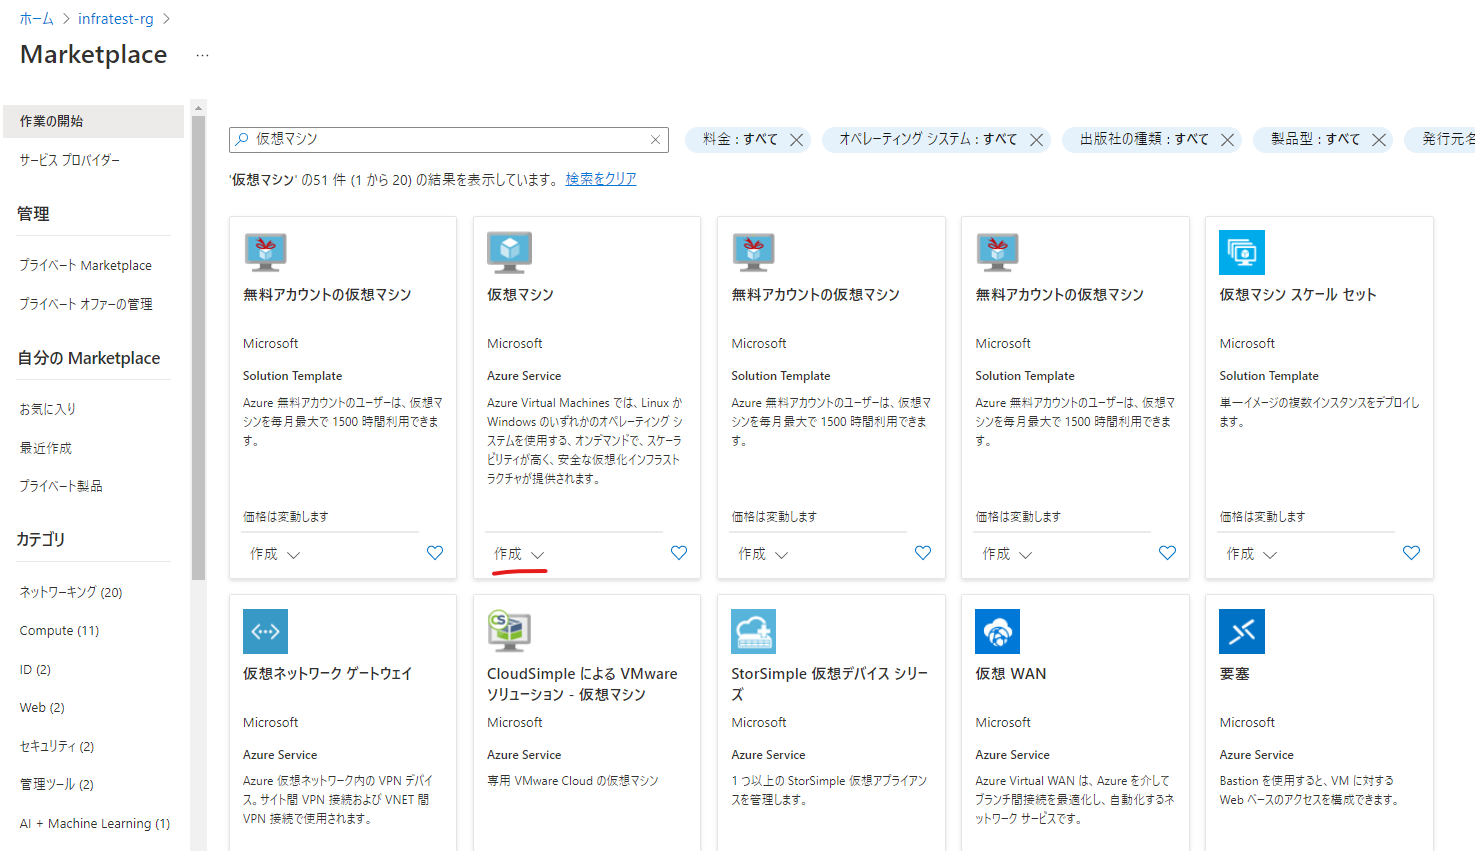Open the 料金 : すべて filter
This screenshot has width=1475, height=851.
[x=739, y=140]
